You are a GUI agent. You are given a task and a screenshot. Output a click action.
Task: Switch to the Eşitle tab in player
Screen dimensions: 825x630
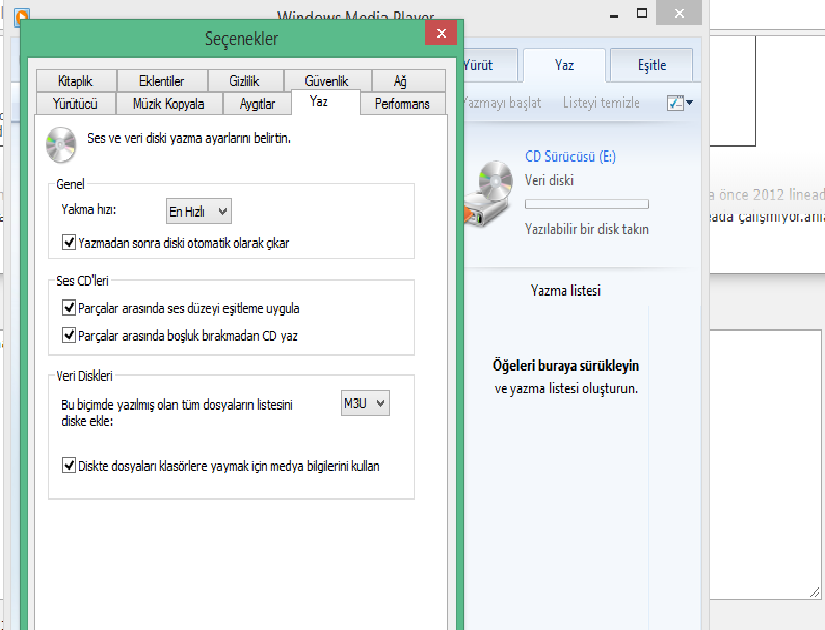pos(652,65)
